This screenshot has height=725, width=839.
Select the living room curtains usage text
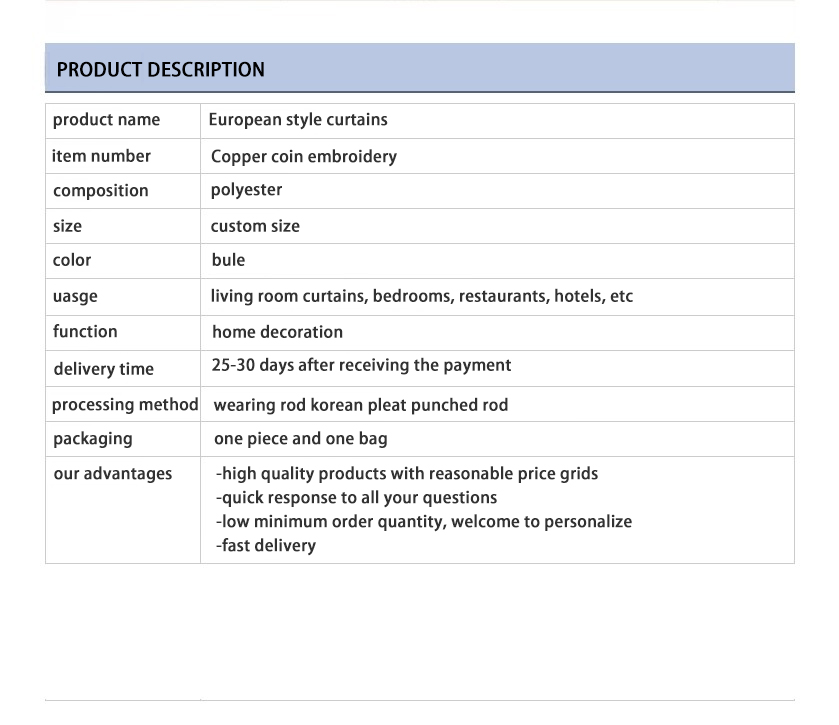(421, 296)
